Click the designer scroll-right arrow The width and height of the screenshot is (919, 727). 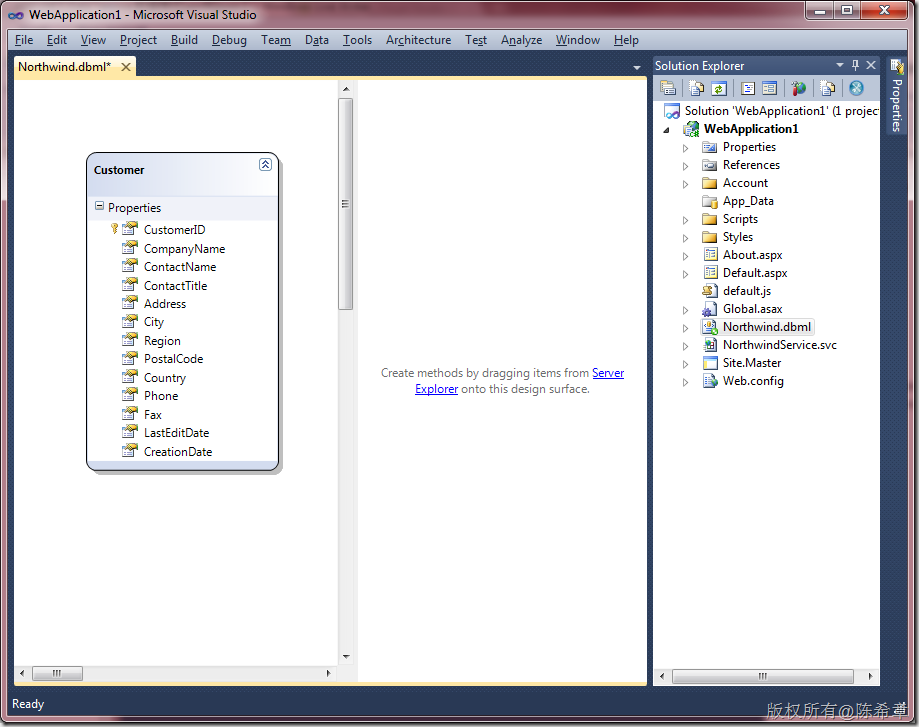[x=328, y=673]
